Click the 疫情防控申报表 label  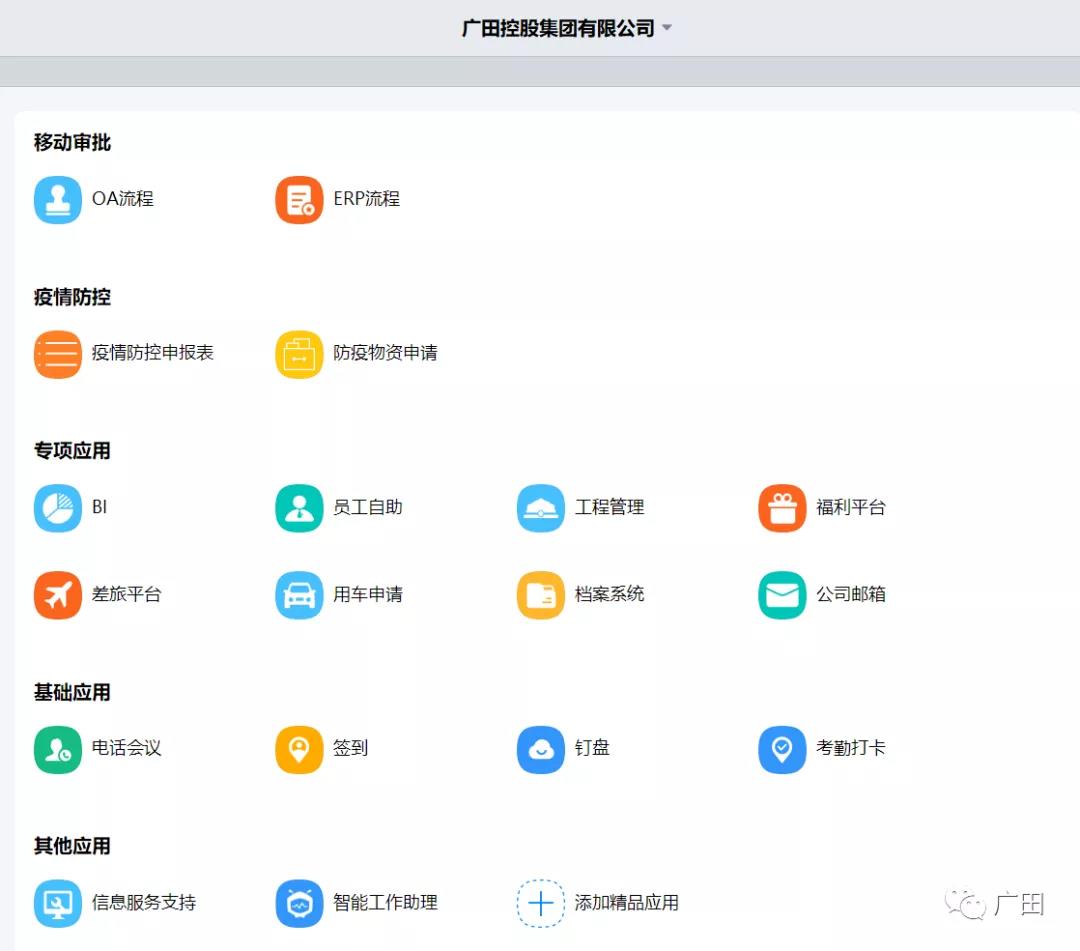pyautogui.click(x=152, y=353)
